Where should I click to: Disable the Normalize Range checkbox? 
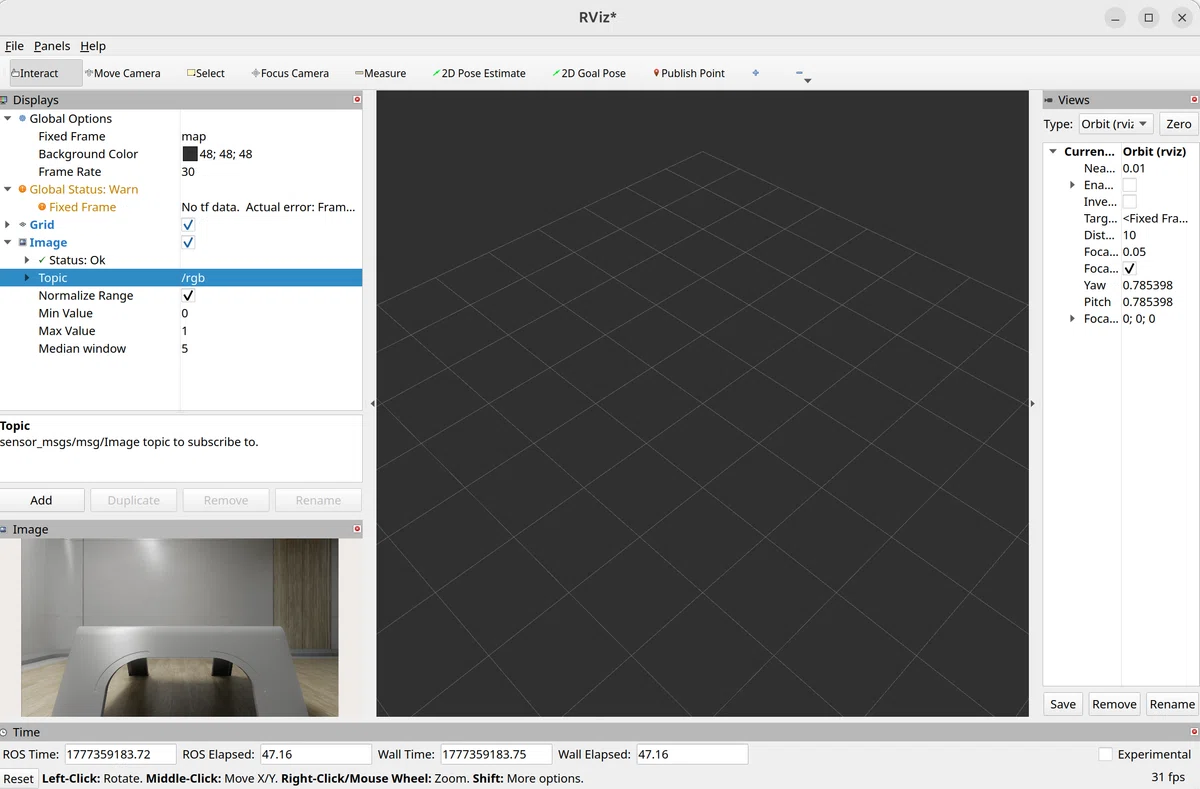coord(188,296)
